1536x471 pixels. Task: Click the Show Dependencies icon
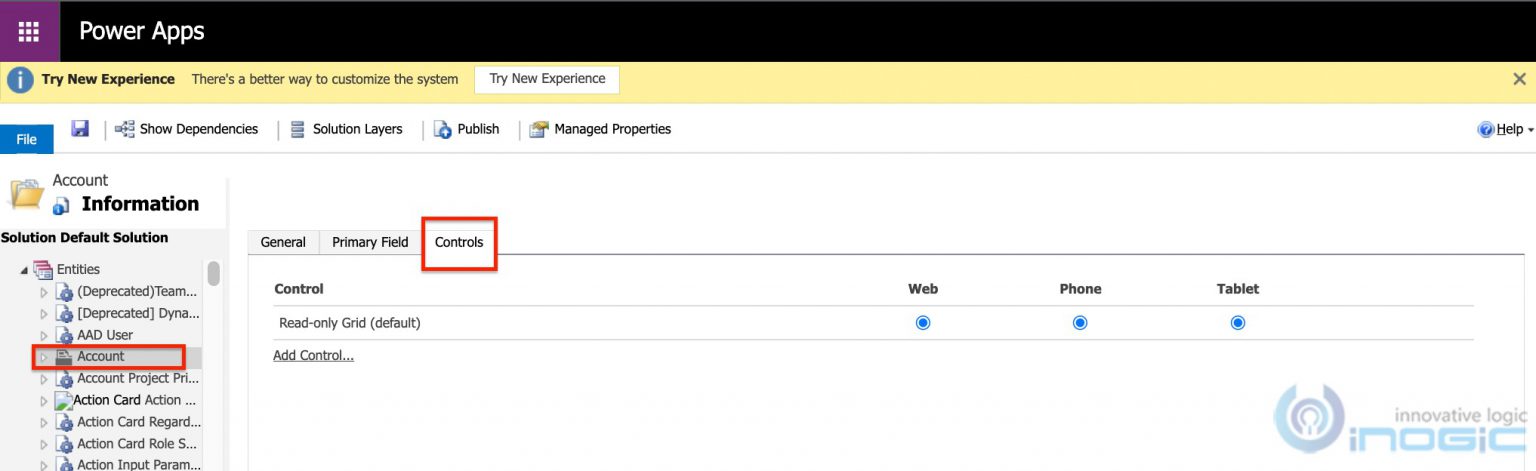click(125, 129)
